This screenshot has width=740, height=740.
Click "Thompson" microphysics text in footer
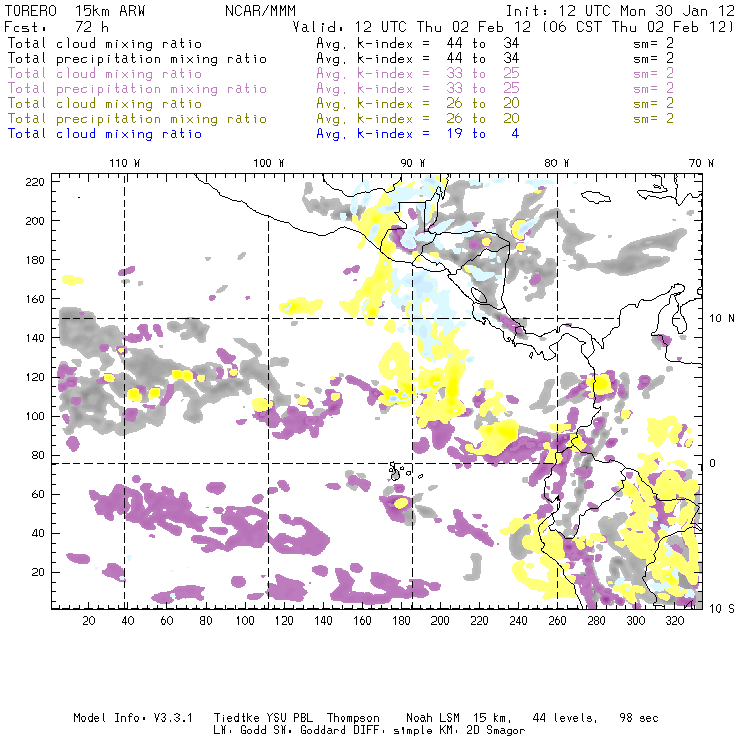point(353,718)
